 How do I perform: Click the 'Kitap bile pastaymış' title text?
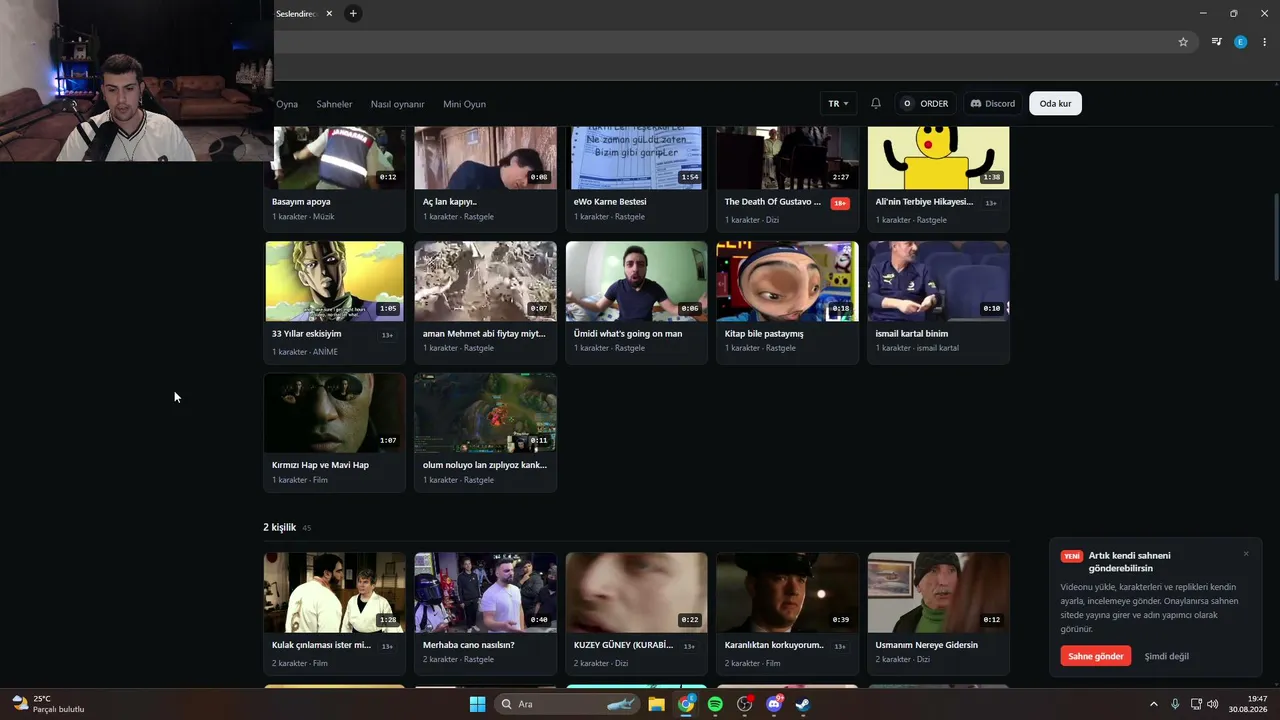[x=764, y=333]
